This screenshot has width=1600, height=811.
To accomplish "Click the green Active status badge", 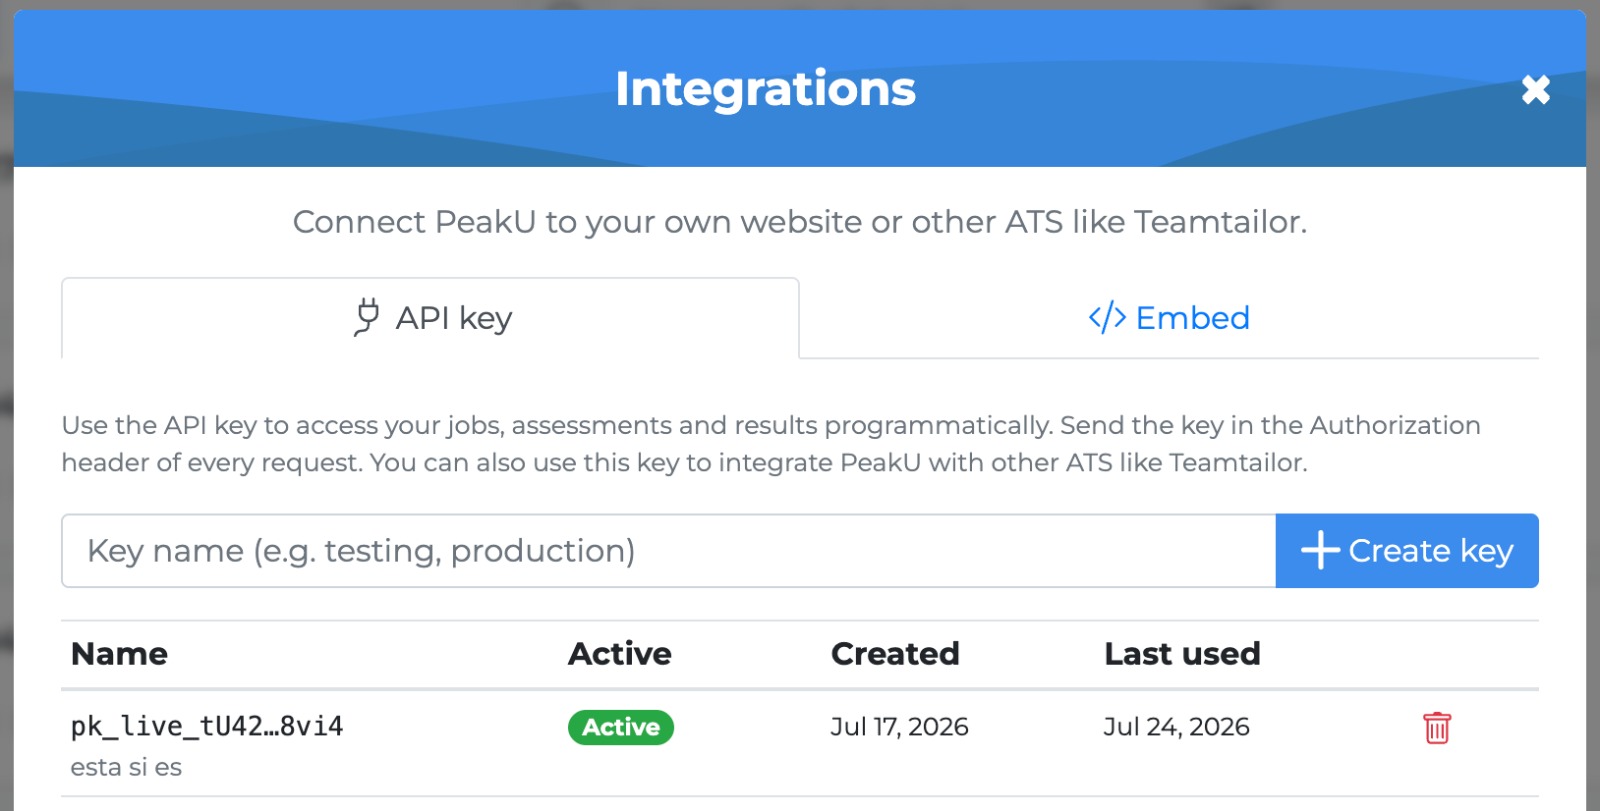I will pos(621,727).
